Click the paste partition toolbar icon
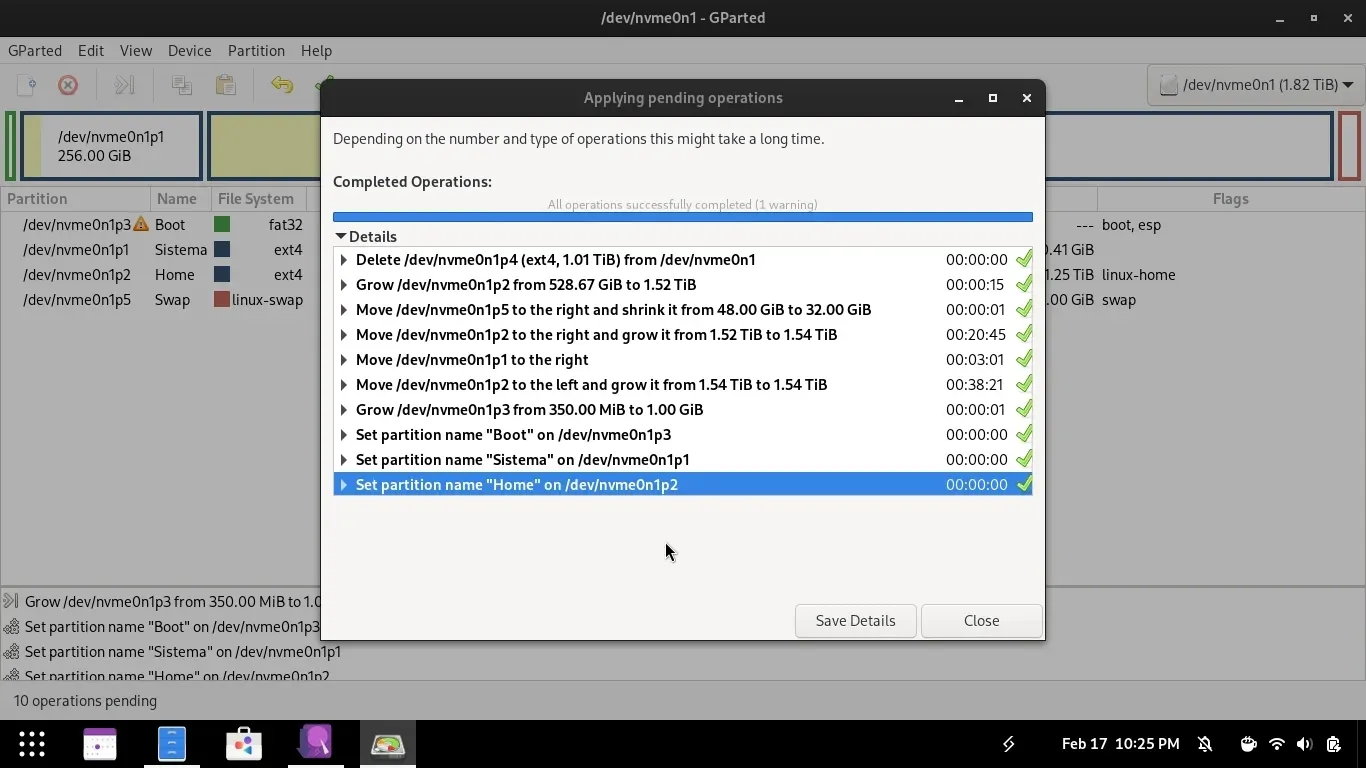The width and height of the screenshot is (1366, 768). pos(226,86)
